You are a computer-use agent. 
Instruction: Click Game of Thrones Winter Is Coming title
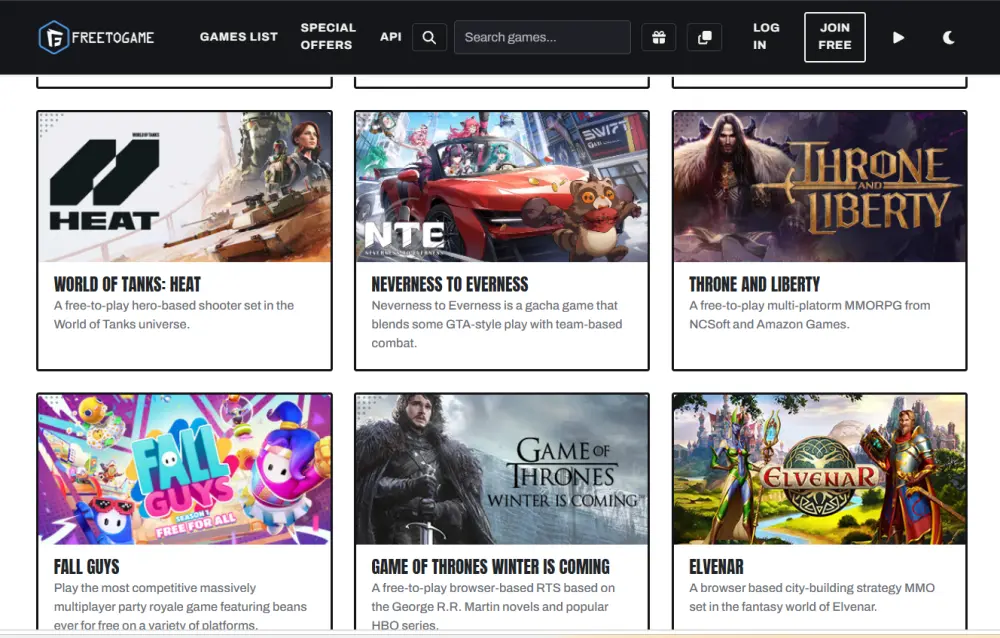[490, 567]
